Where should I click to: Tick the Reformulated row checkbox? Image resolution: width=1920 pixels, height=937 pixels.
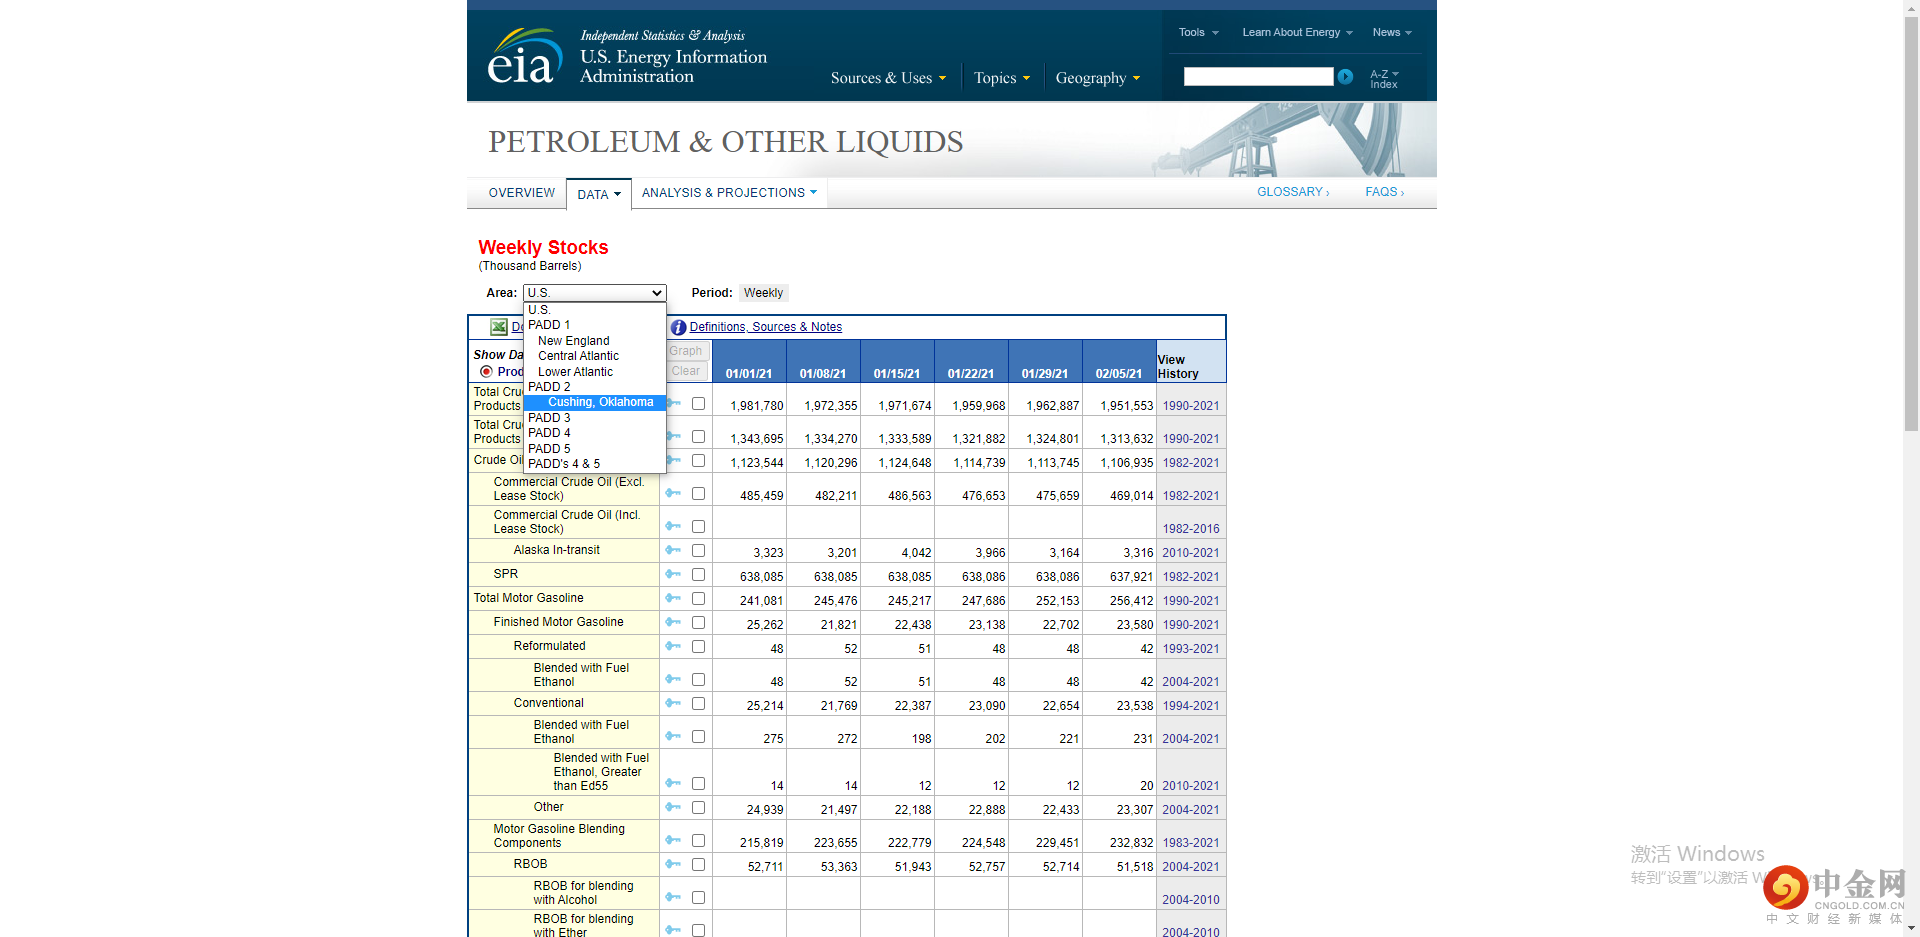tap(698, 647)
